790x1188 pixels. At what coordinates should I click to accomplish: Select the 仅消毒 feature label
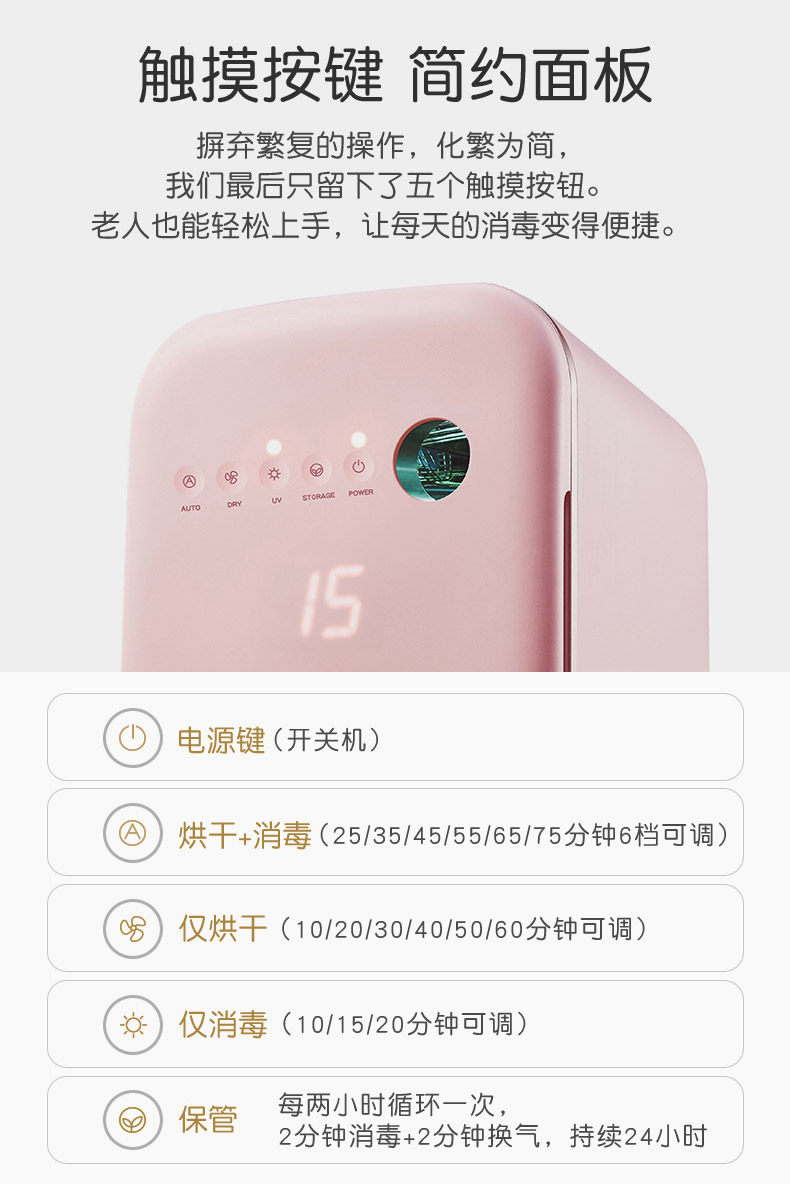click(x=223, y=1024)
